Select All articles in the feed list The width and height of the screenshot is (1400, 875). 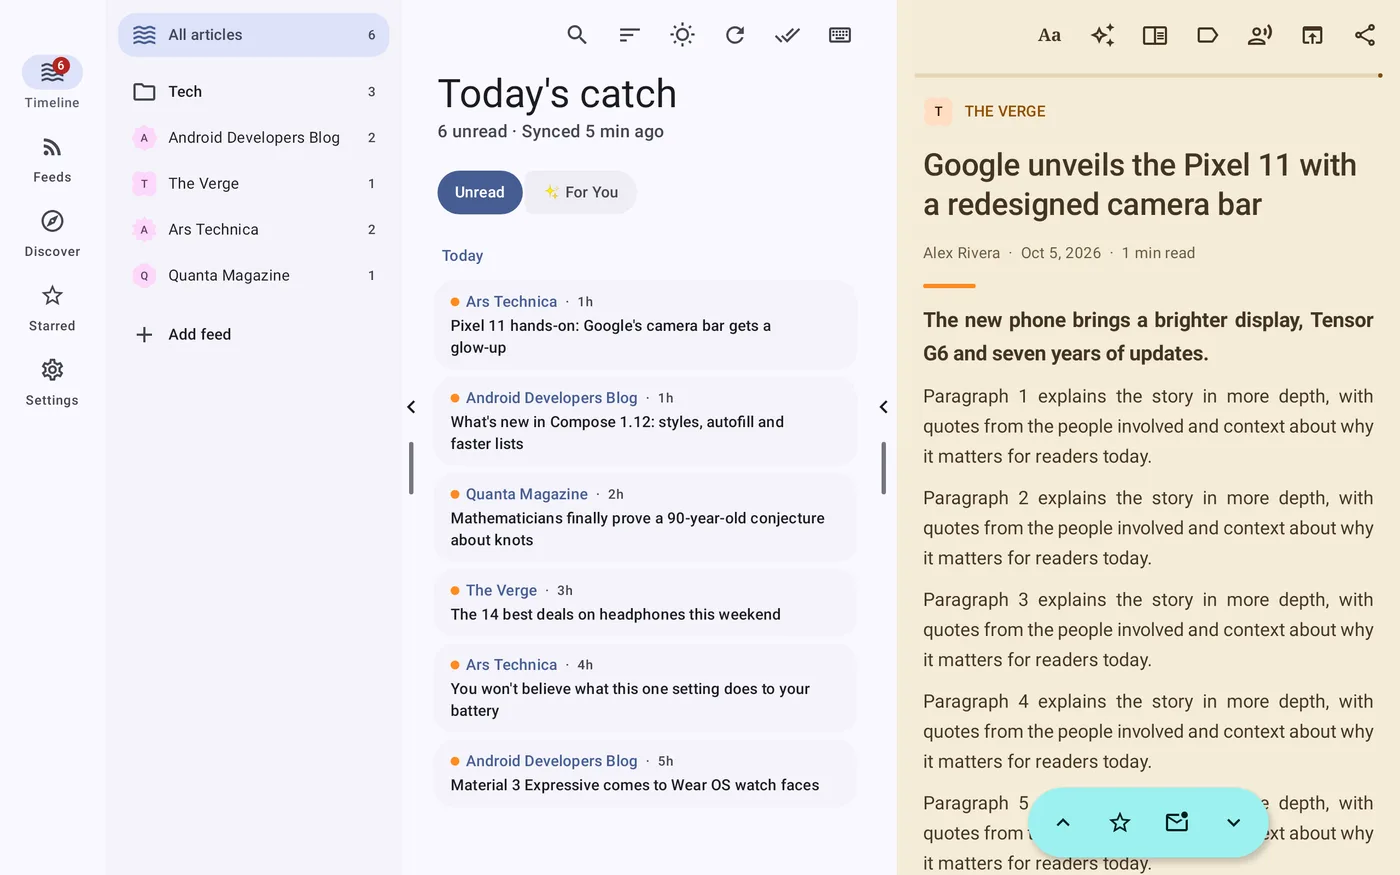pyautogui.click(x=254, y=35)
